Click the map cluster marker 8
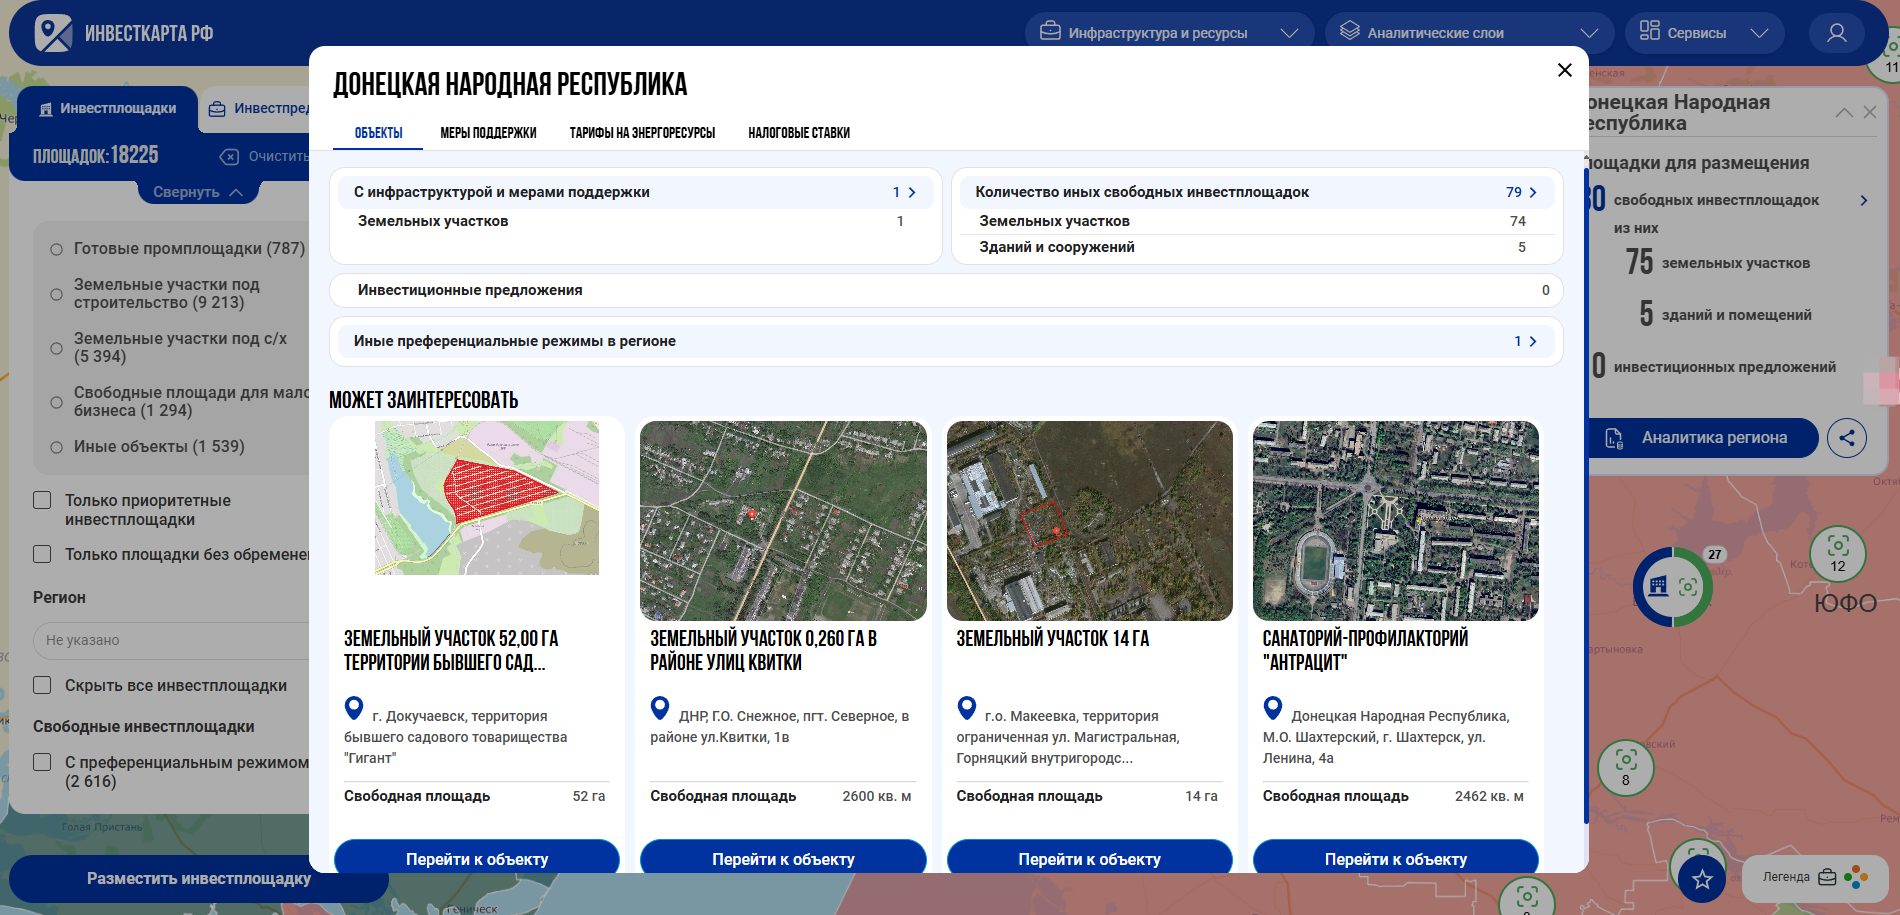 coord(1626,768)
